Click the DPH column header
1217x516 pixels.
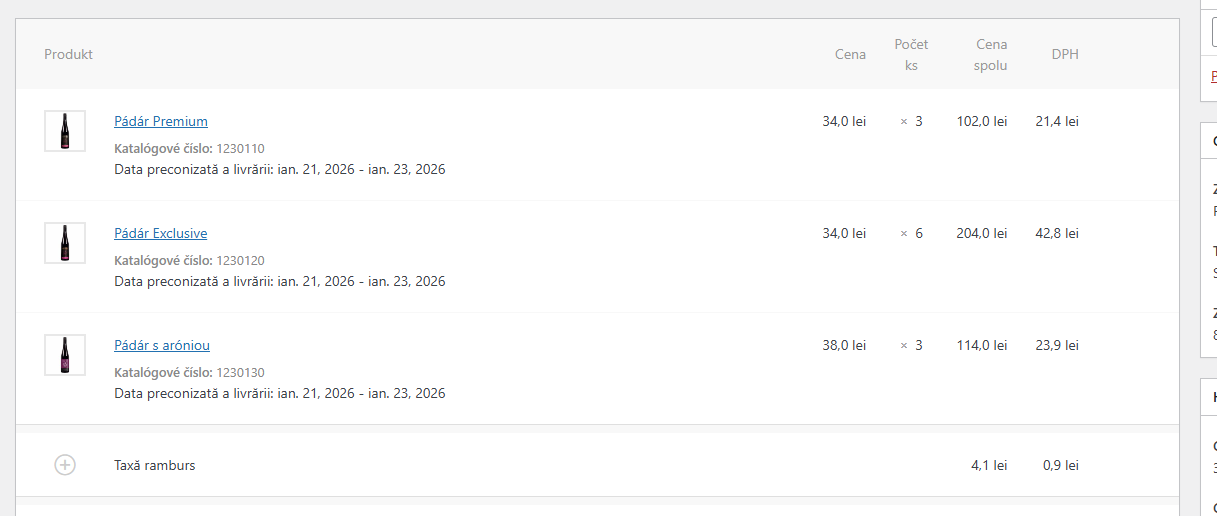click(x=1065, y=54)
